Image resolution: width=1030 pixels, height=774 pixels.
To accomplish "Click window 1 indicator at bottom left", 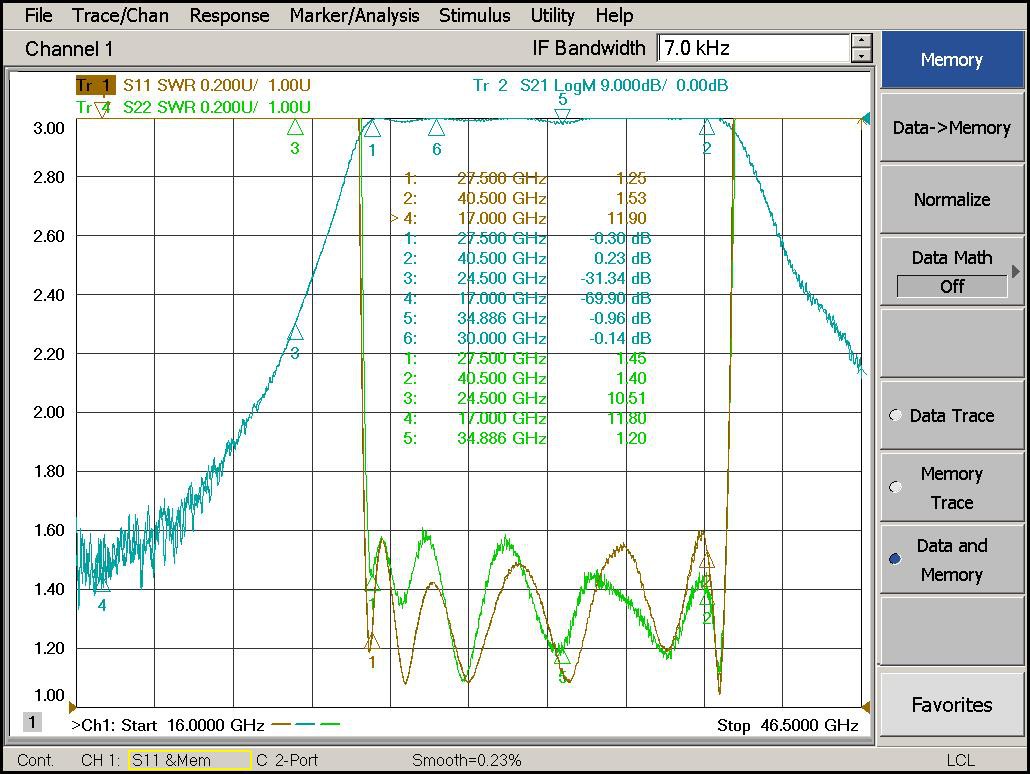I will point(32,722).
